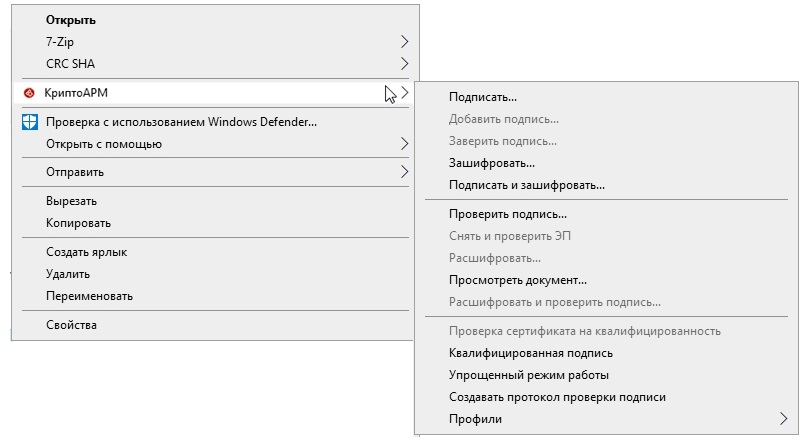Expand the Отправить submenu arrow

click(x=404, y=172)
